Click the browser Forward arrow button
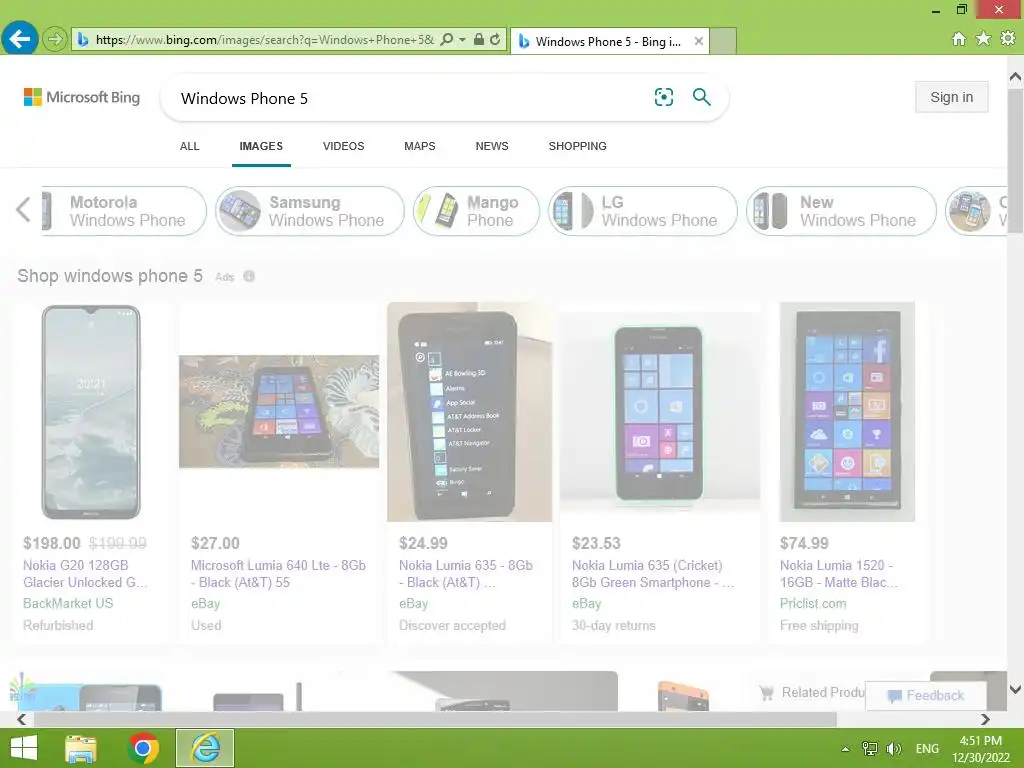1024x768 pixels. tap(55, 39)
